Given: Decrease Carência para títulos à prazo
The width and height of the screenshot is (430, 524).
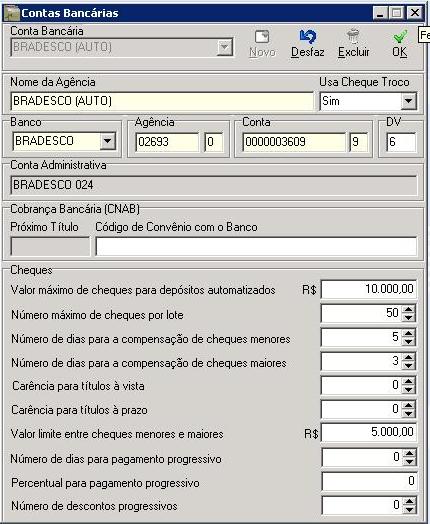Looking at the screenshot, I should point(409,413).
